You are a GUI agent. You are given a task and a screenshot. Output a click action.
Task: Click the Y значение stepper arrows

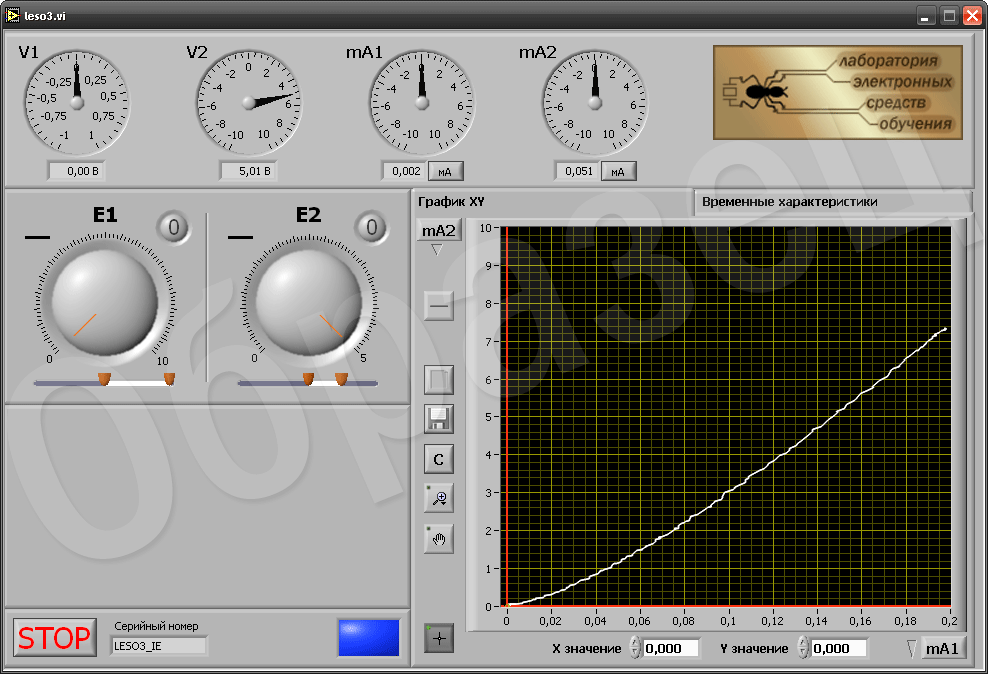coord(803,648)
